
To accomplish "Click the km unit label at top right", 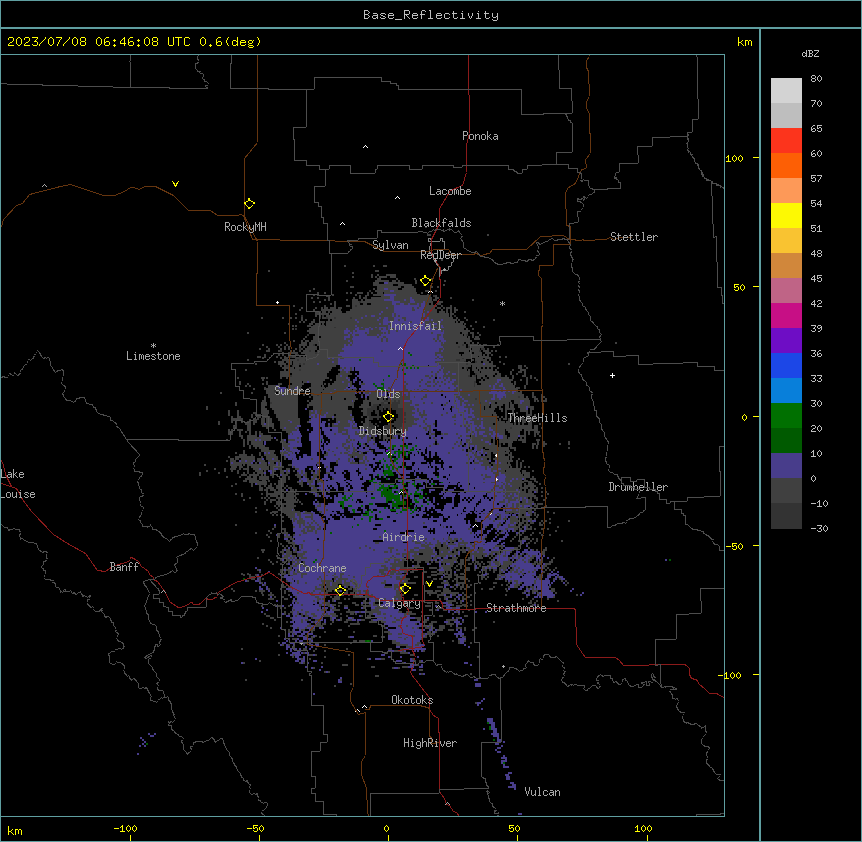I will pos(744,42).
